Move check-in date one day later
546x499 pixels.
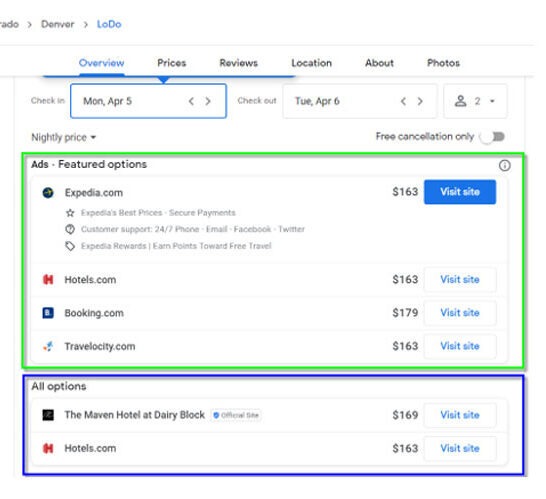(x=208, y=101)
